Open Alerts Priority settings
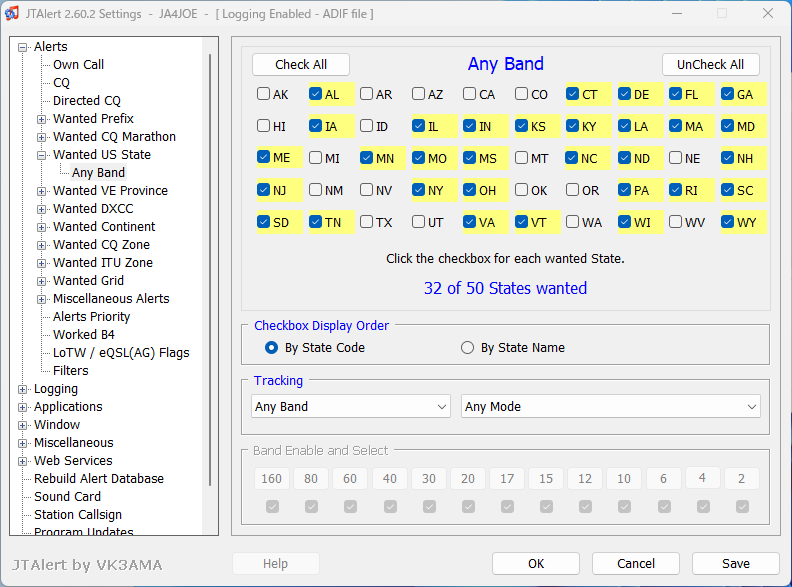This screenshot has width=792, height=587. [91, 317]
